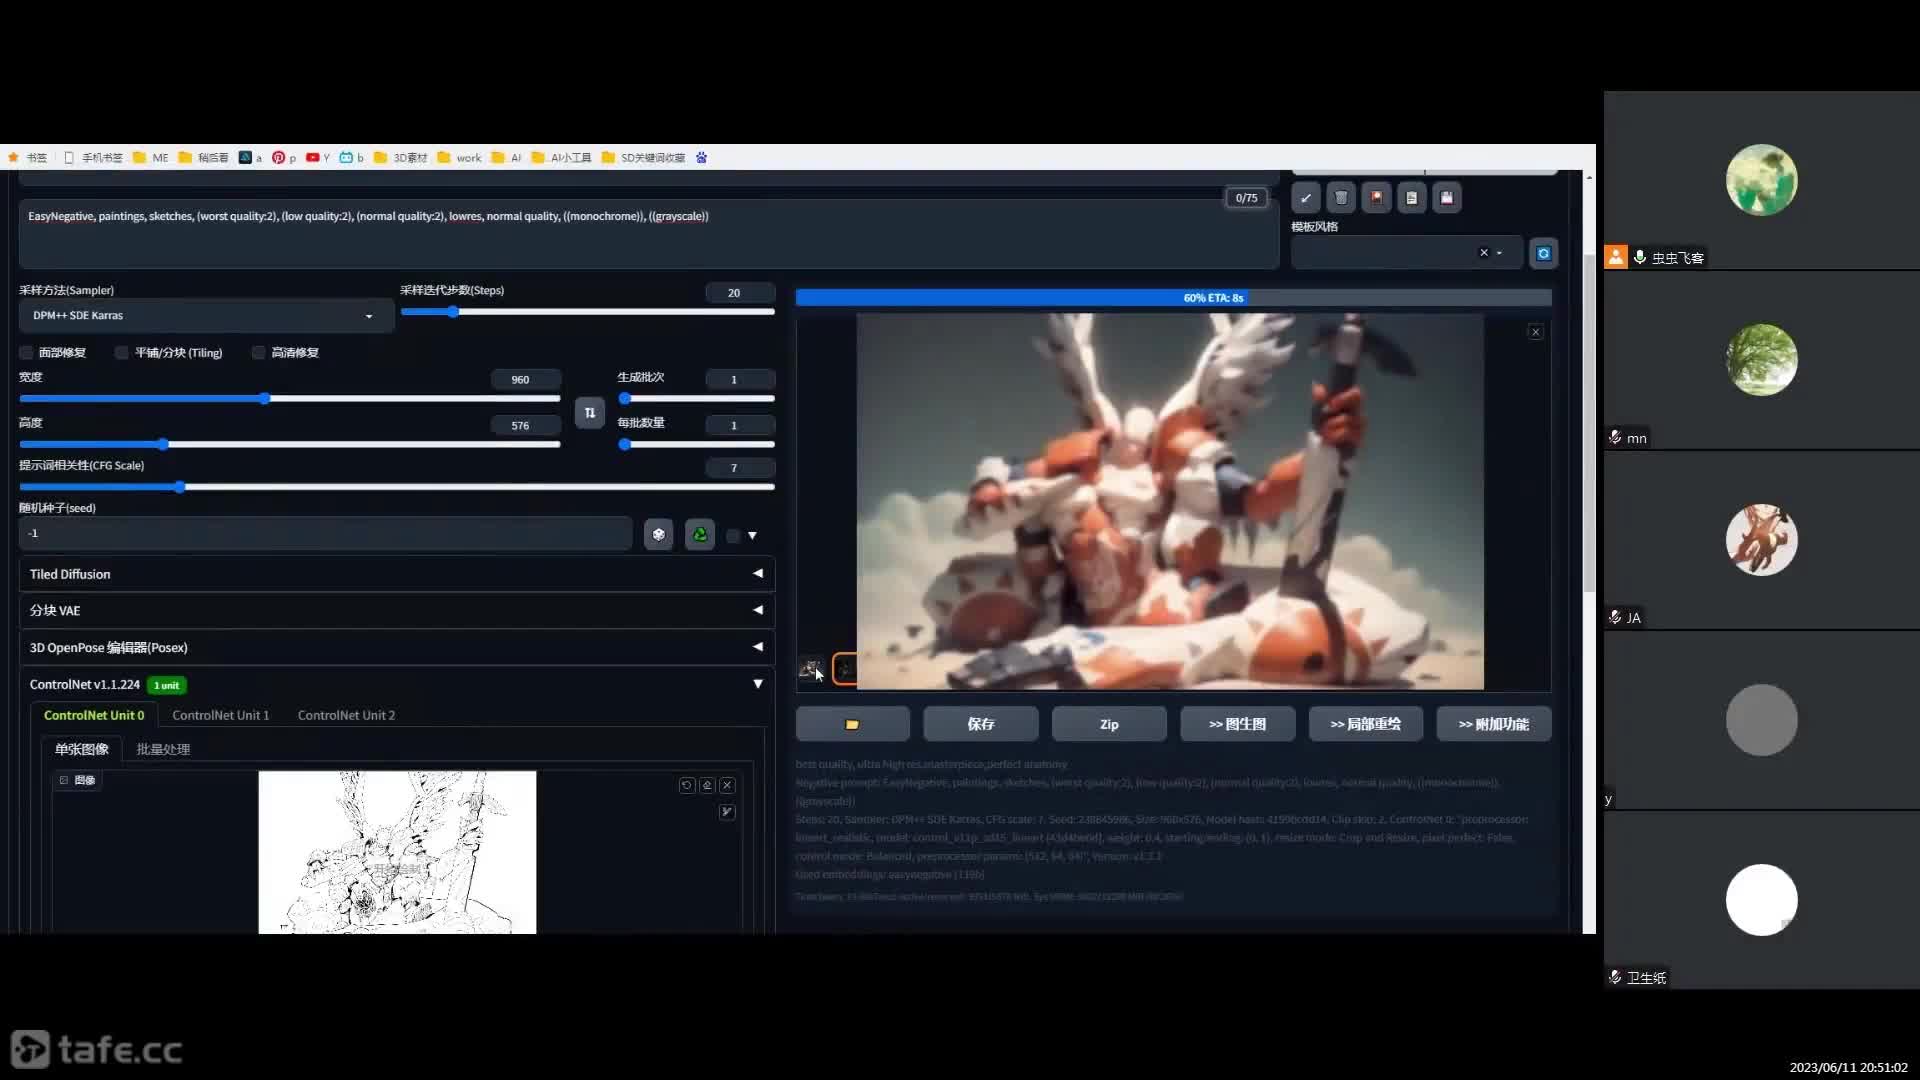Screen dimensions: 1920x1080
Task: Expand the Tiled Diffusion section
Action: [397, 574]
